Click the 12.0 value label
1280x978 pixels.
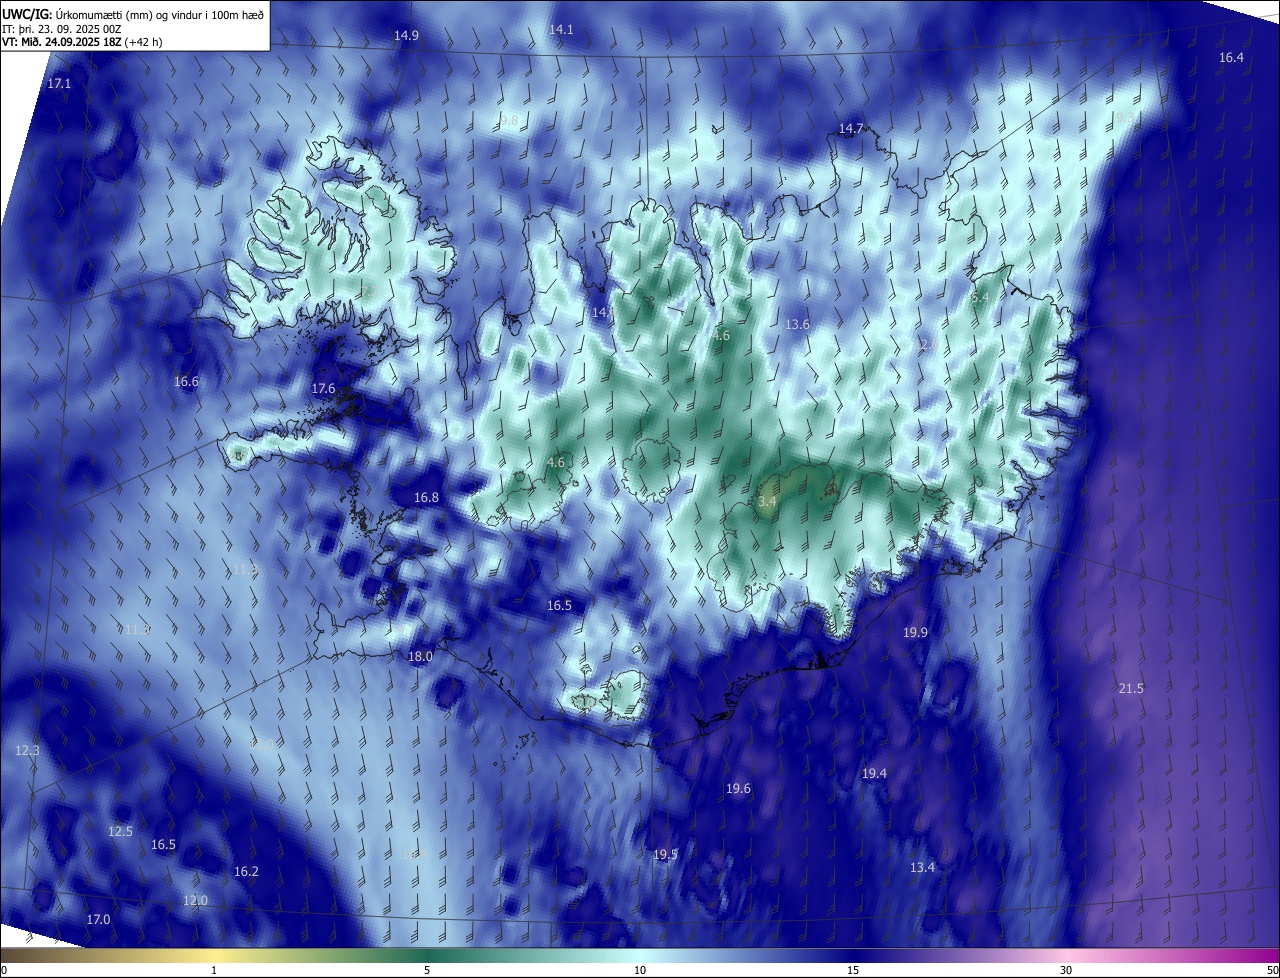coord(195,900)
